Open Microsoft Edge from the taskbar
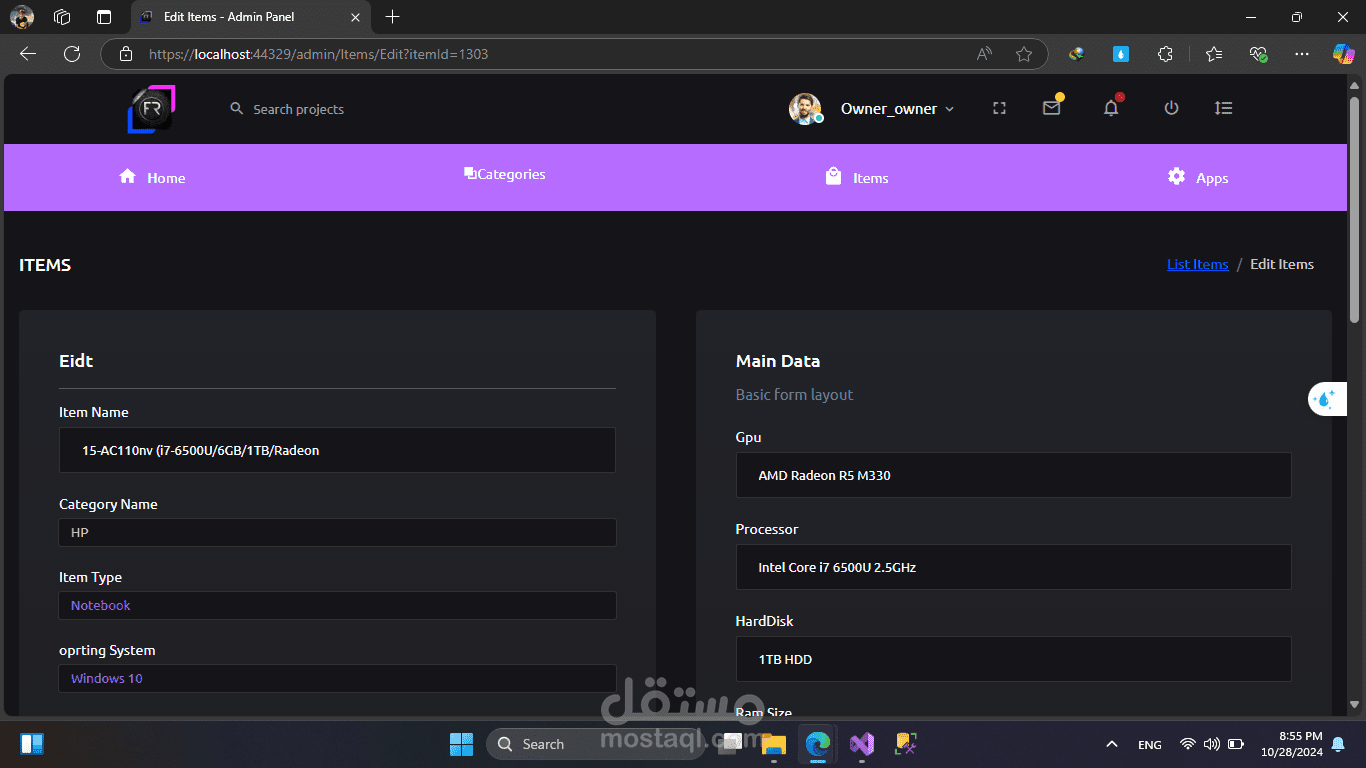This screenshot has width=1366, height=768. pyautogui.click(x=817, y=744)
